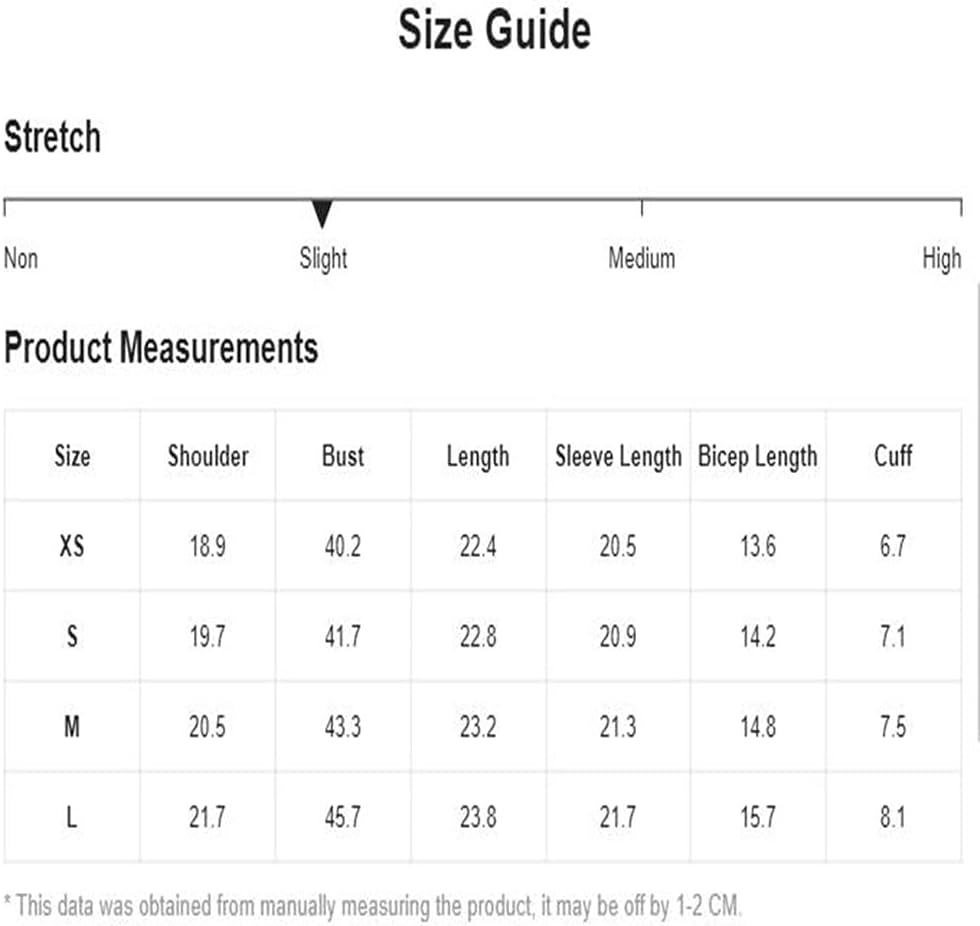980x926 pixels.
Task: Click the Size column header
Action: (x=72, y=456)
